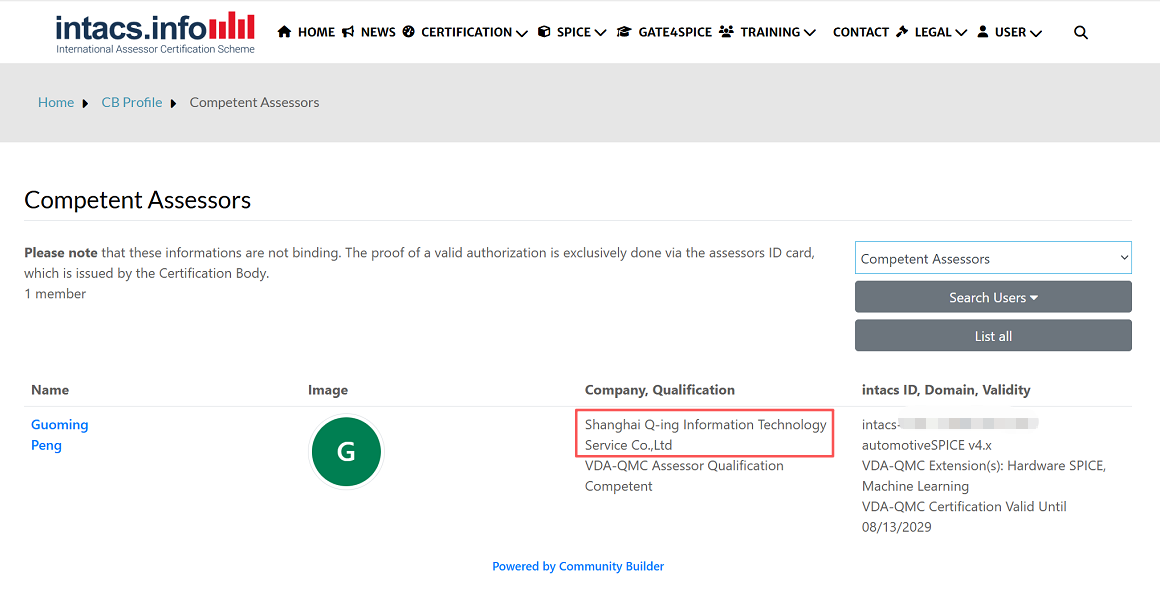The image size is (1161, 599).
Task: Click the 08/13/2029 validity date
Action: tap(897, 527)
